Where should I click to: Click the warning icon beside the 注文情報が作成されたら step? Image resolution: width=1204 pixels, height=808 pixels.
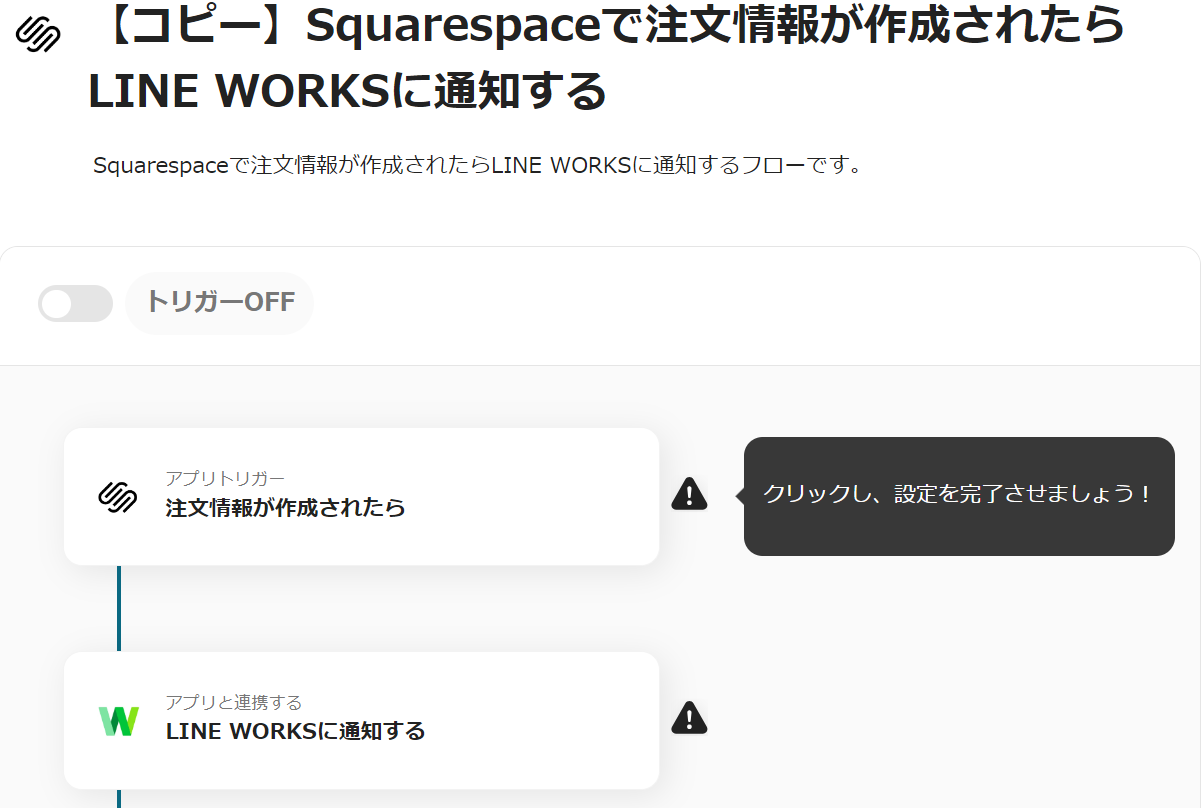(x=689, y=493)
